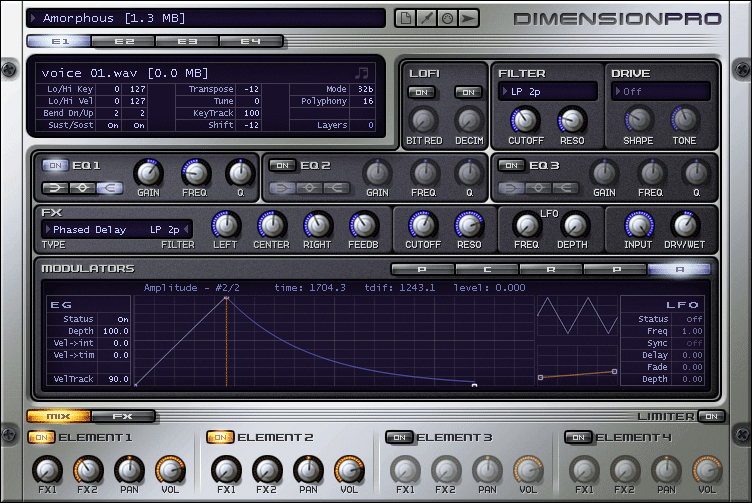Open options with the screwdriver icon
The width and height of the screenshot is (752, 503).
426,18
